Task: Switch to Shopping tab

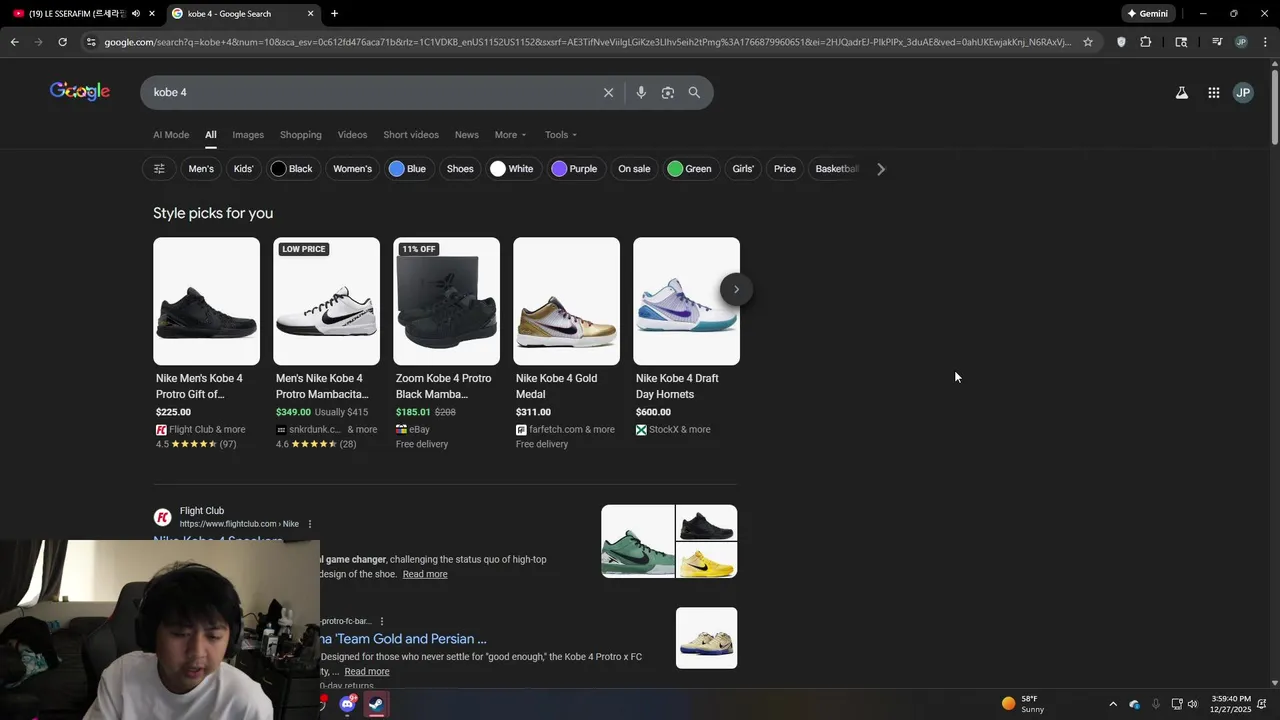Action: [301, 135]
